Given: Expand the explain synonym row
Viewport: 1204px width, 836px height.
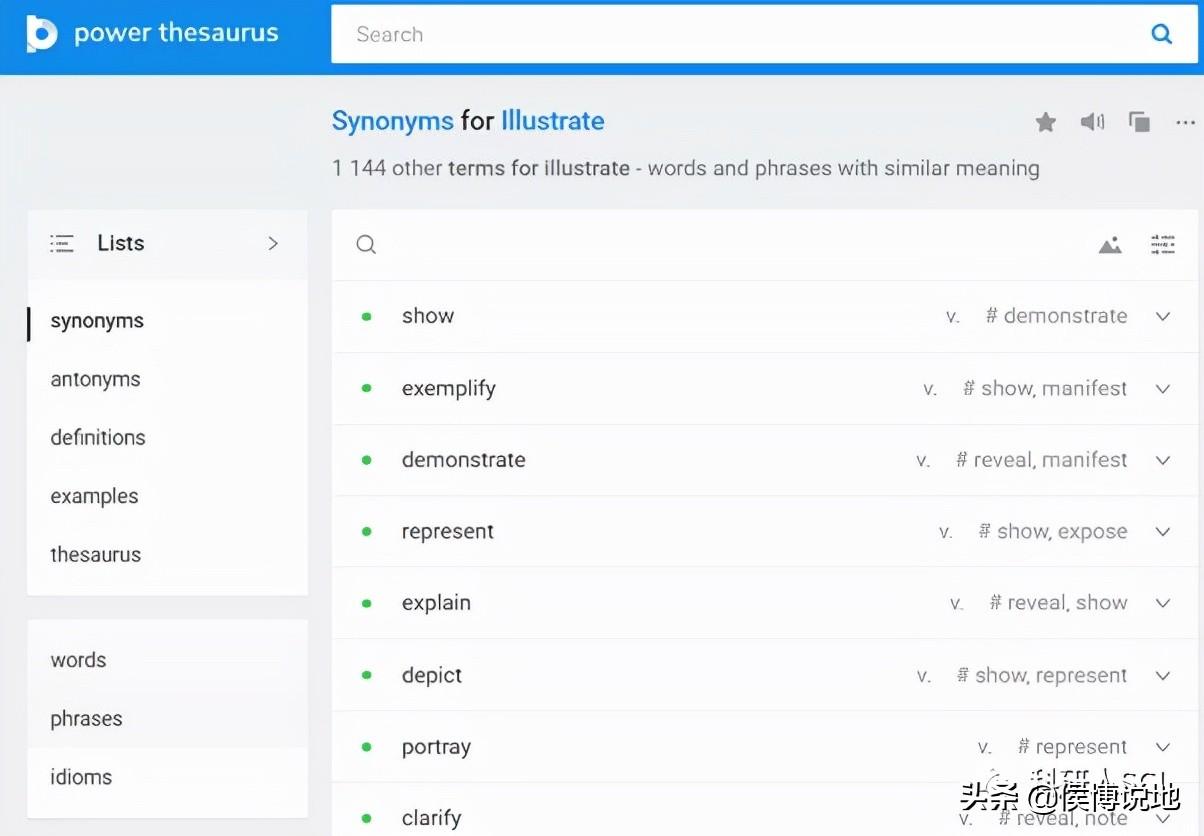Looking at the screenshot, I should click(1163, 603).
